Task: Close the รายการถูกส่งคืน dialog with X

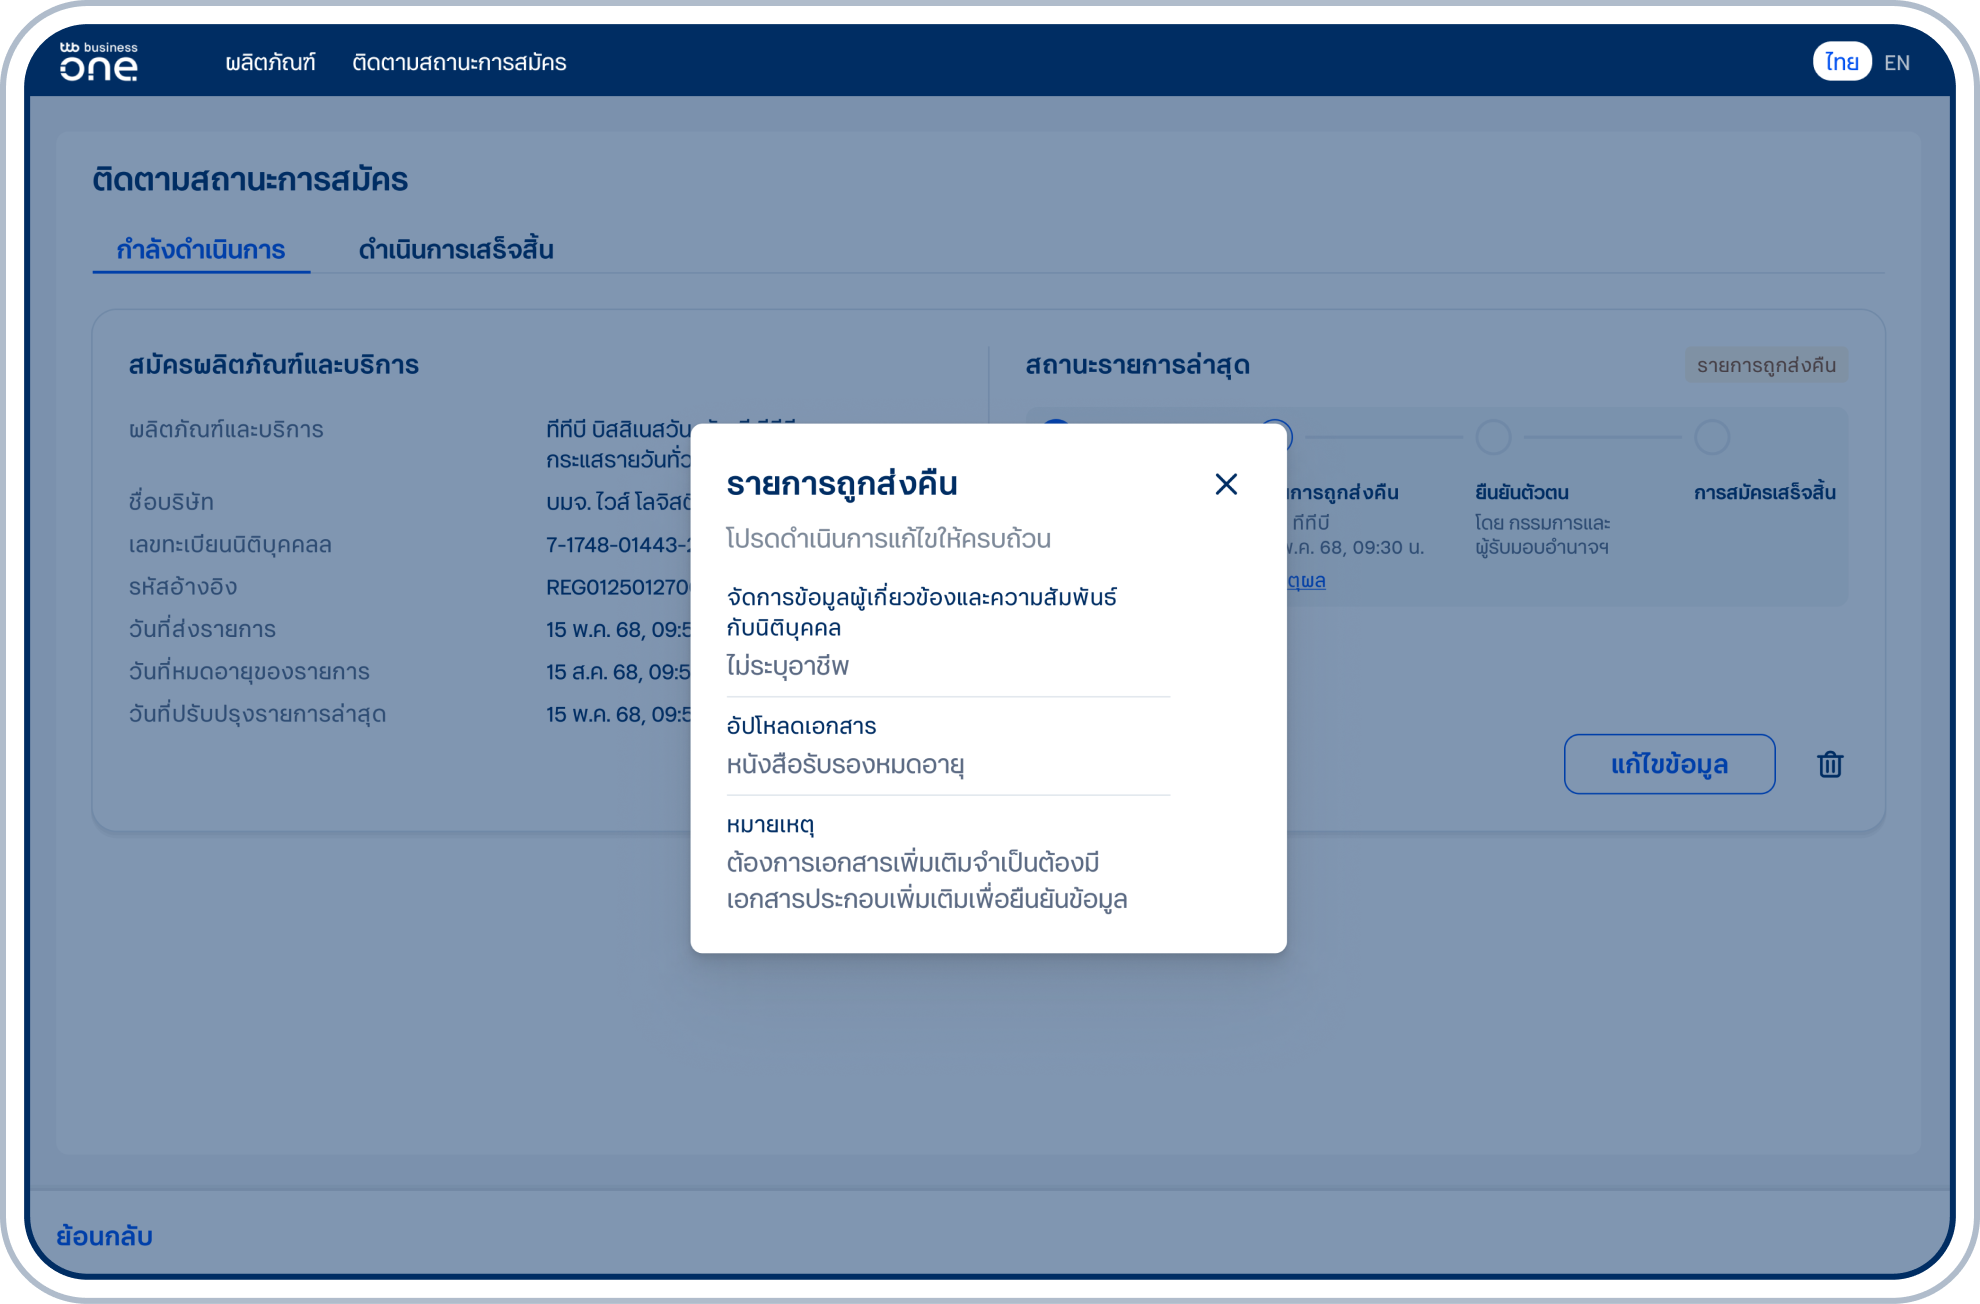Action: [1226, 485]
